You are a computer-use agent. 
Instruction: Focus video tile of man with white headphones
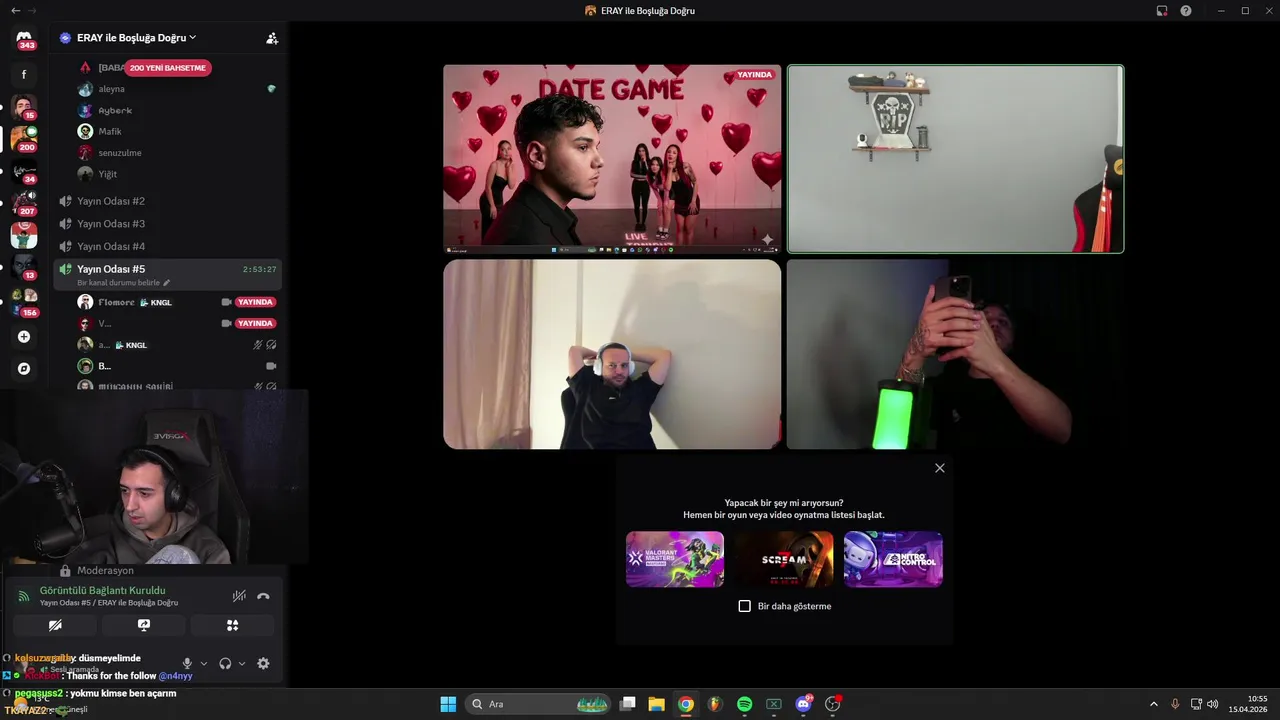612,355
